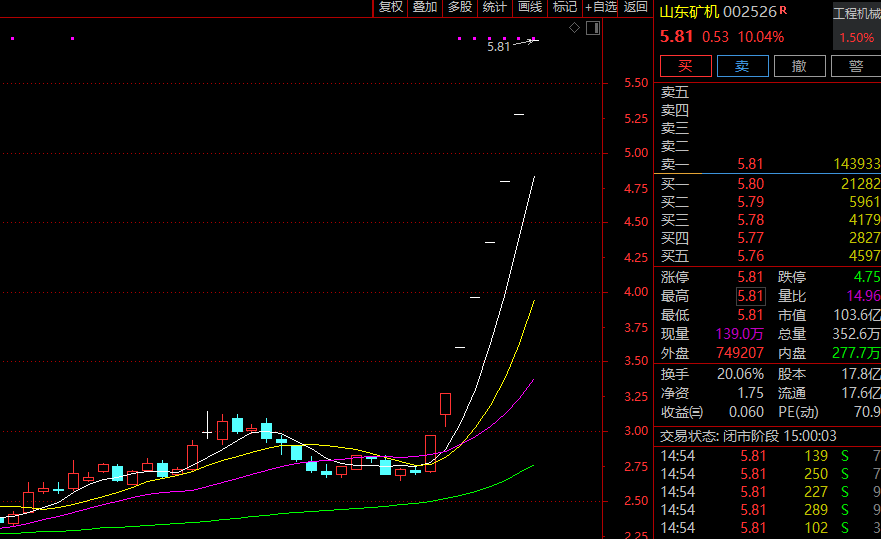Click the 外盘 value 749207
This screenshot has height=539, width=881.
(x=740, y=353)
